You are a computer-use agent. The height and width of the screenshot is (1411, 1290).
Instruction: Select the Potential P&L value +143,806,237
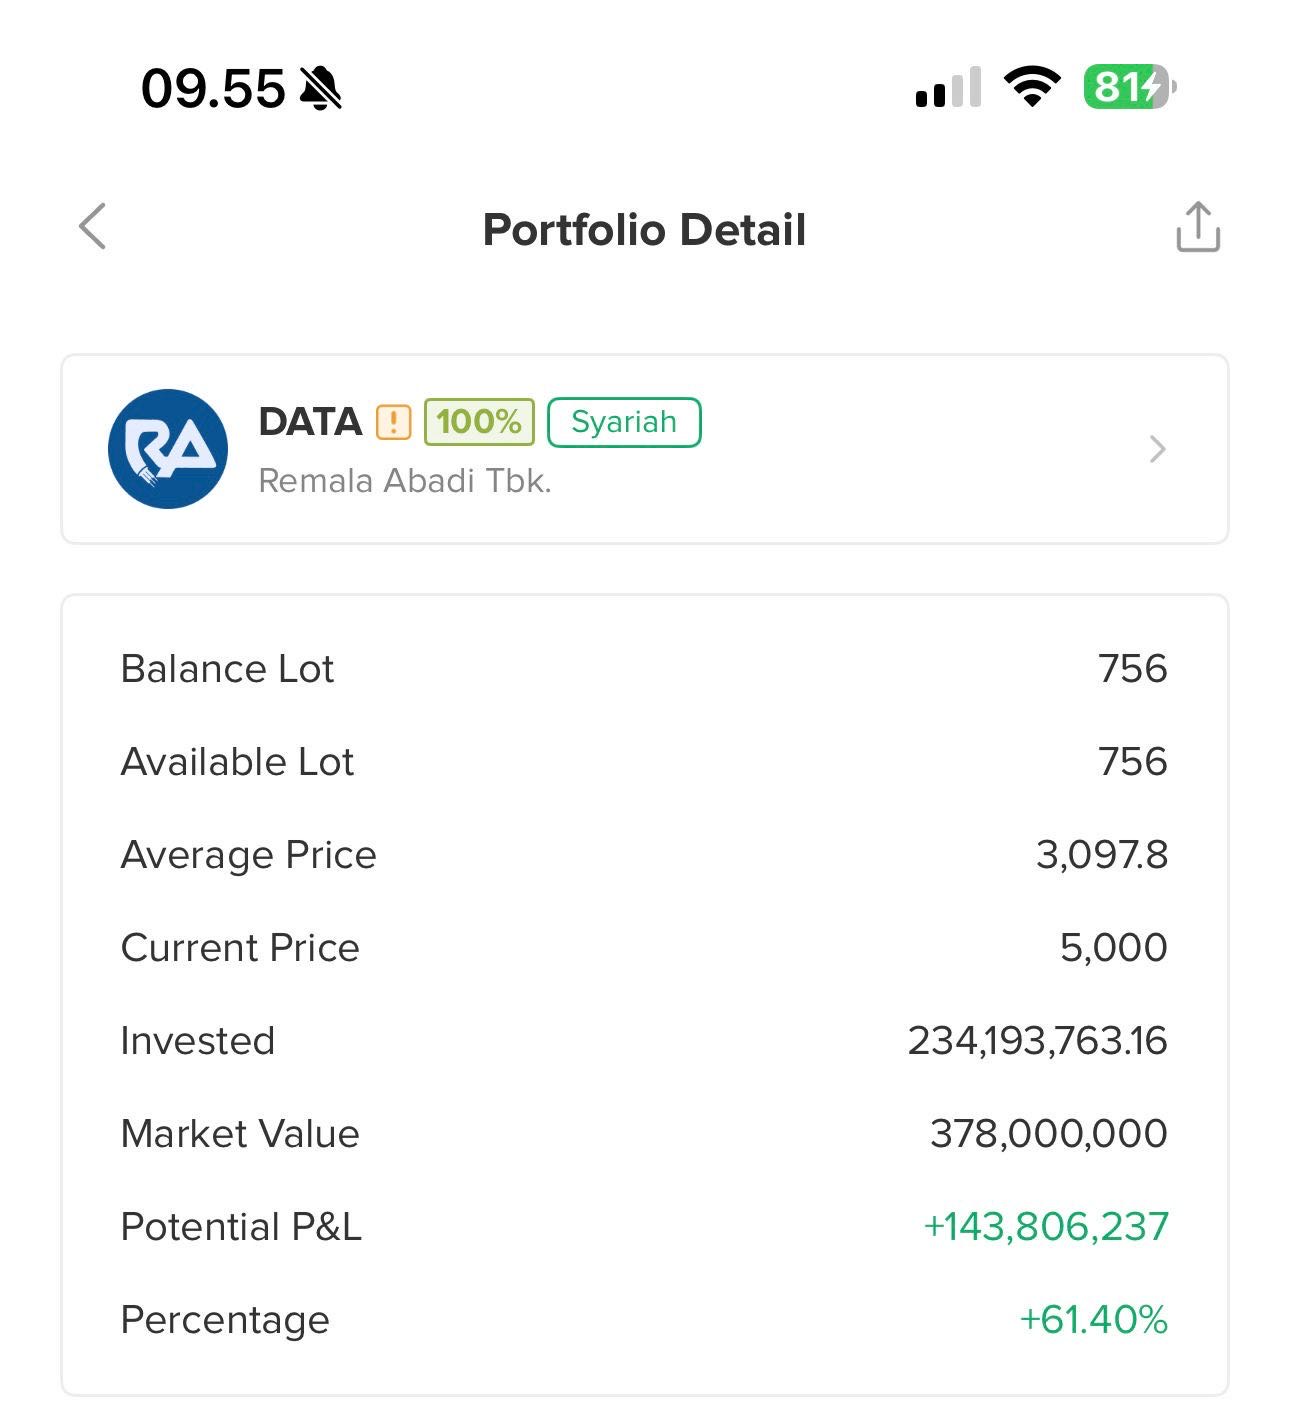pyautogui.click(x=1045, y=1226)
